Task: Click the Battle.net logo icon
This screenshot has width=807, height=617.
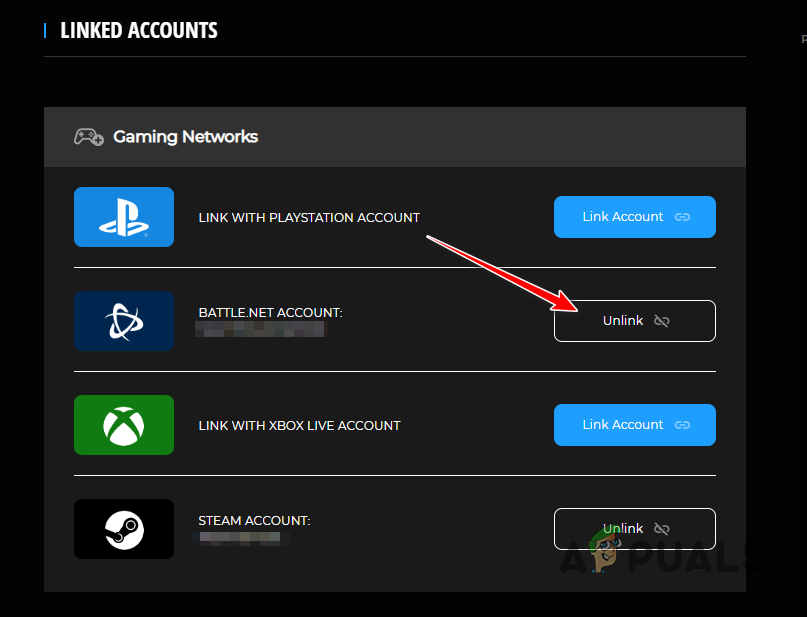Action: (x=123, y=321)
